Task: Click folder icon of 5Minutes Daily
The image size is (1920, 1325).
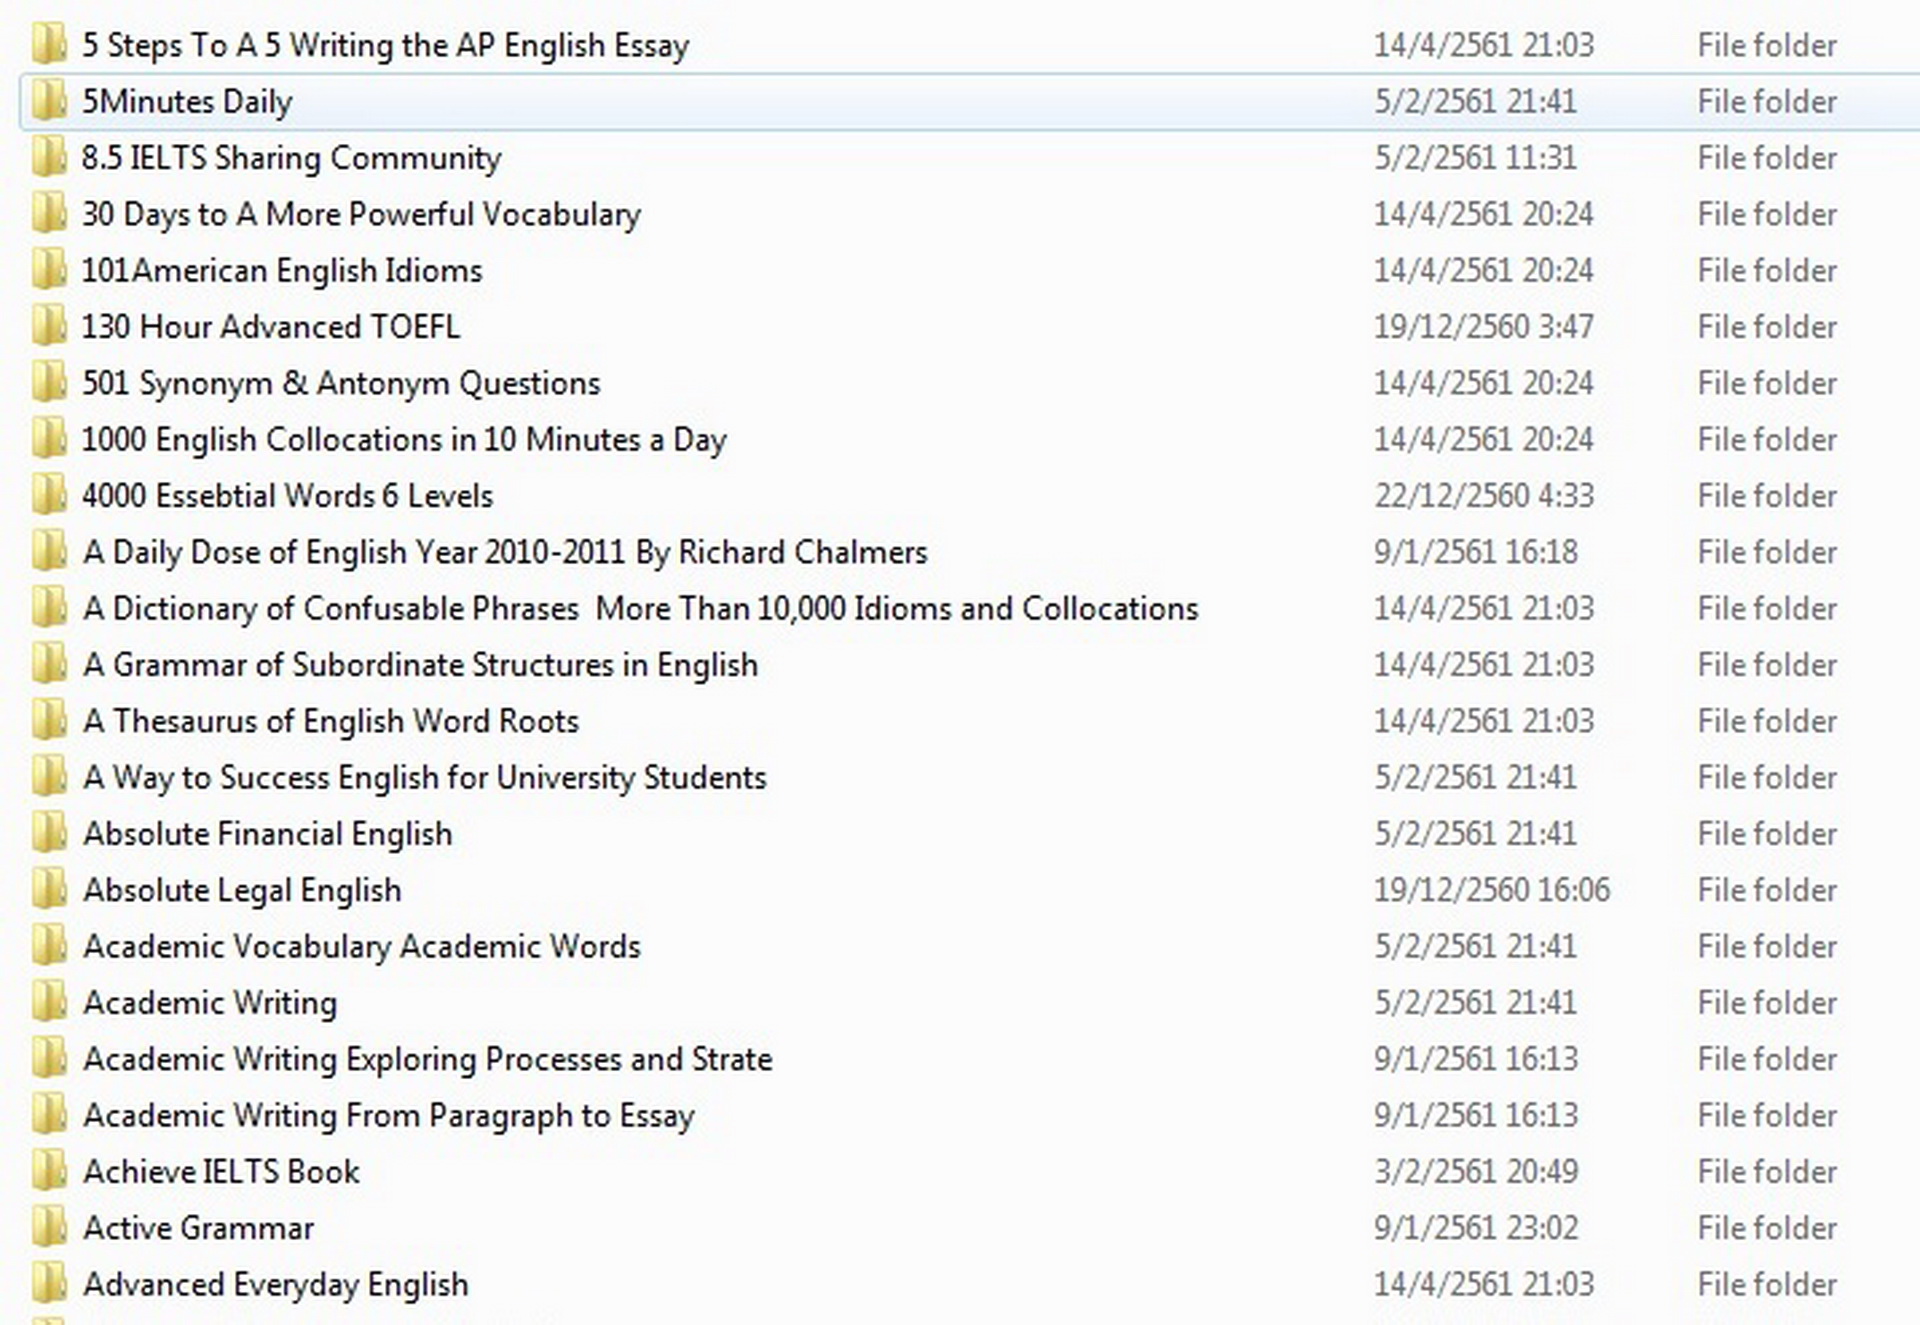Action: tap(48, 101)
